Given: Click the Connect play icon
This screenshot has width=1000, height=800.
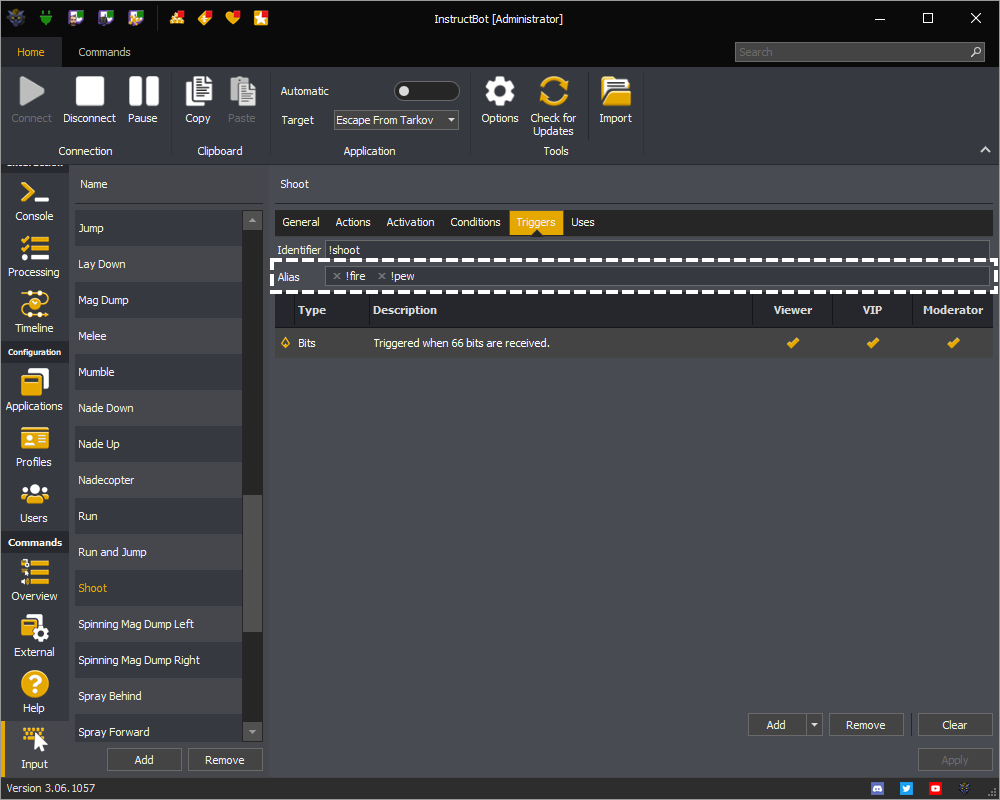Looking at the screenshot, I should point(31,91).
